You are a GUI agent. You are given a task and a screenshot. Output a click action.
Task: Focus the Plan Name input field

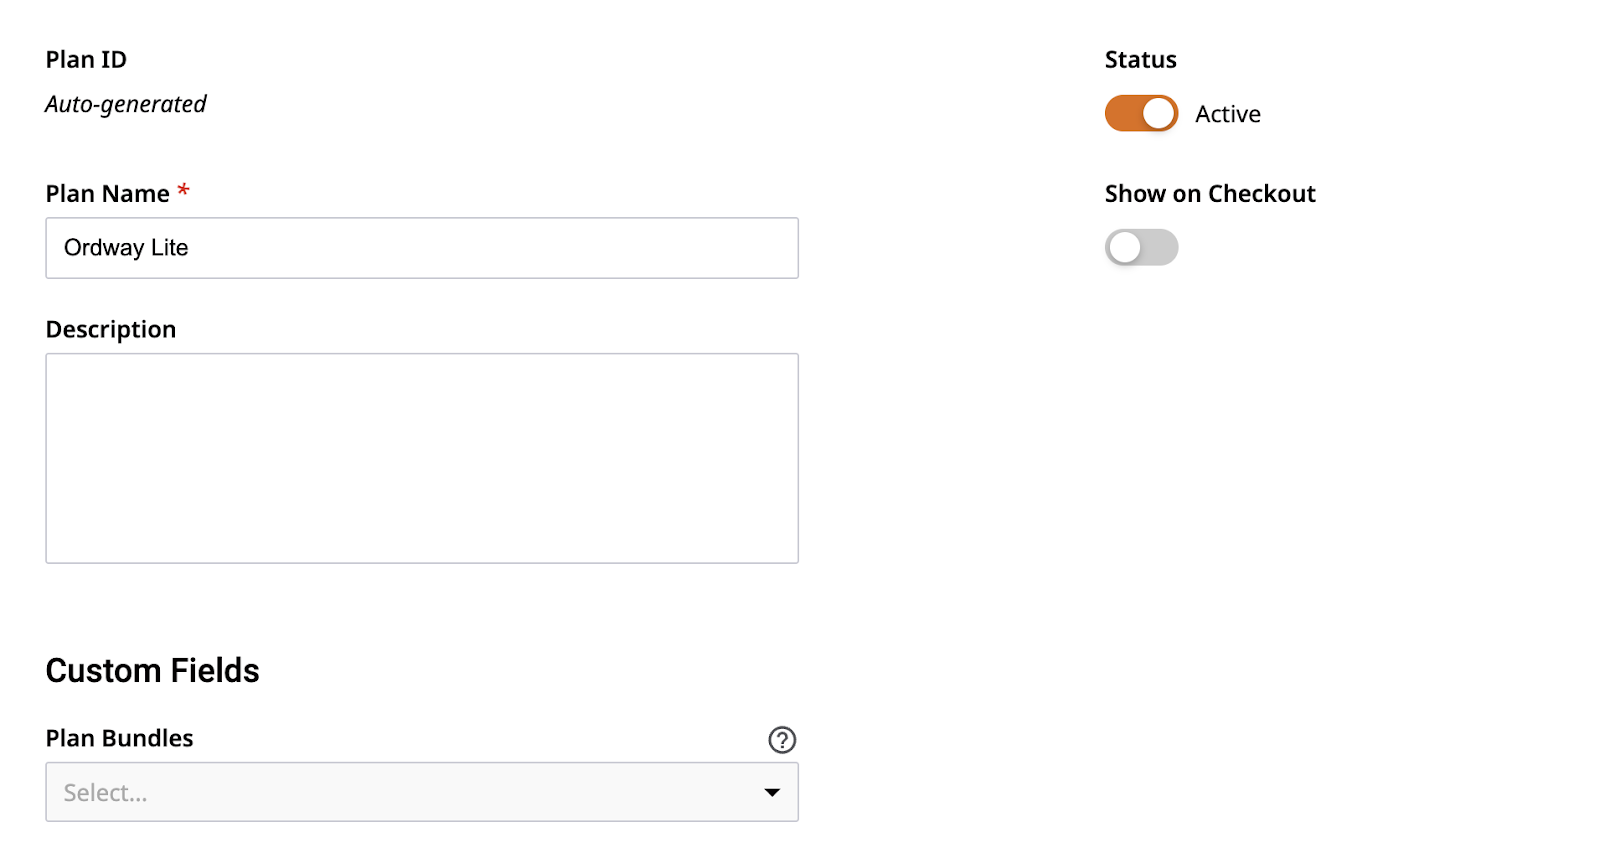click(x=422, y=248)
